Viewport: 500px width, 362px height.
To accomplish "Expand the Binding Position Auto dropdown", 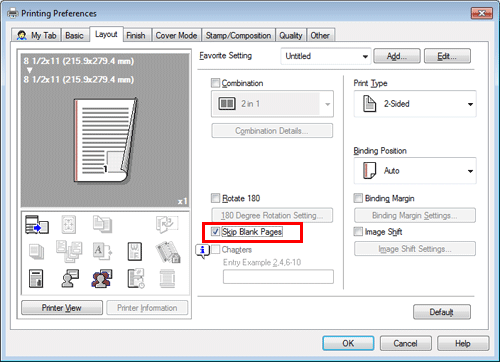I will [x=415, y=171].
